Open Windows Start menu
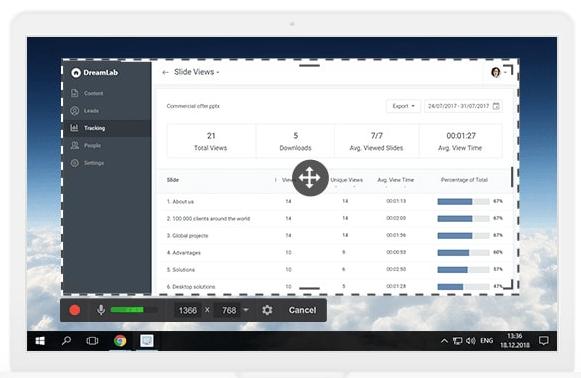 click(40, 341)
